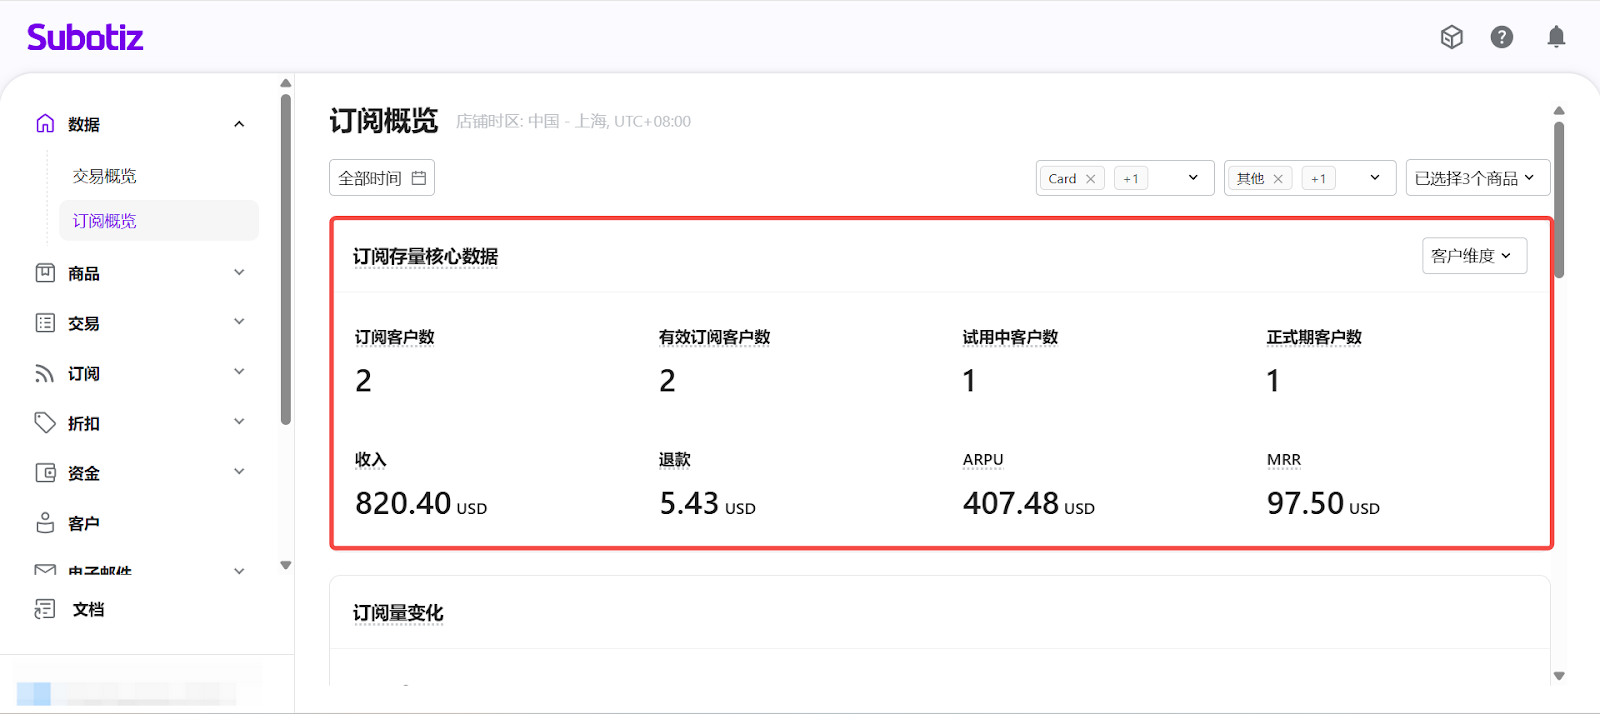Open the Card payment method dropdown arrow

pyautogui.click(x=1193, y=178)
